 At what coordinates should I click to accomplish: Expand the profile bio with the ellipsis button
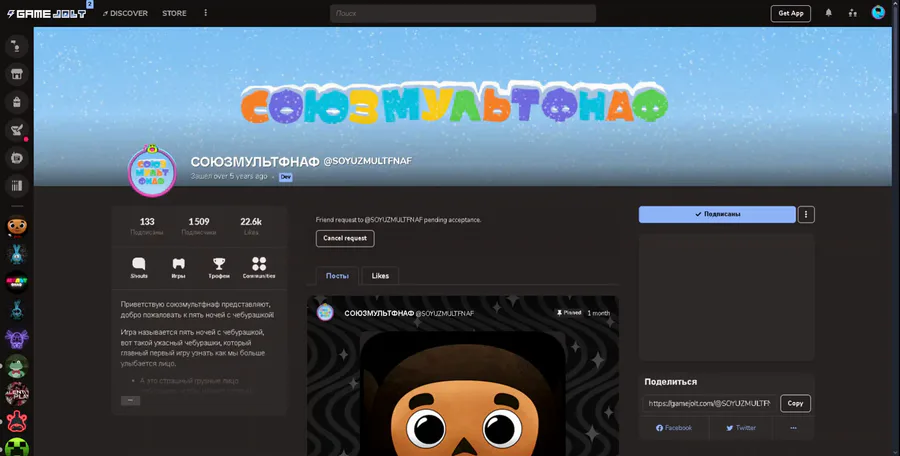coord(130,400)
